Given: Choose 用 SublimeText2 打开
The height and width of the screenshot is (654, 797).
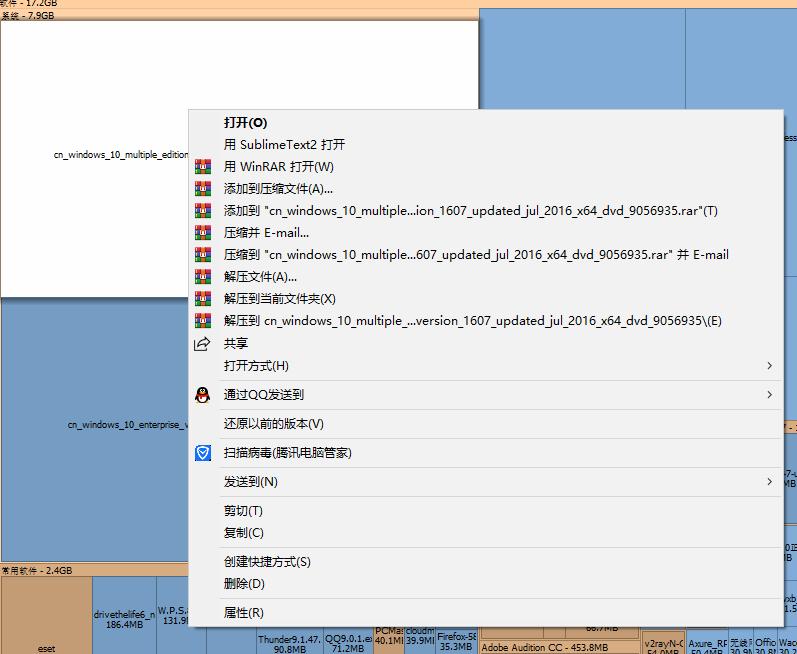Looking at the screenshot, I should pos(485,145).
